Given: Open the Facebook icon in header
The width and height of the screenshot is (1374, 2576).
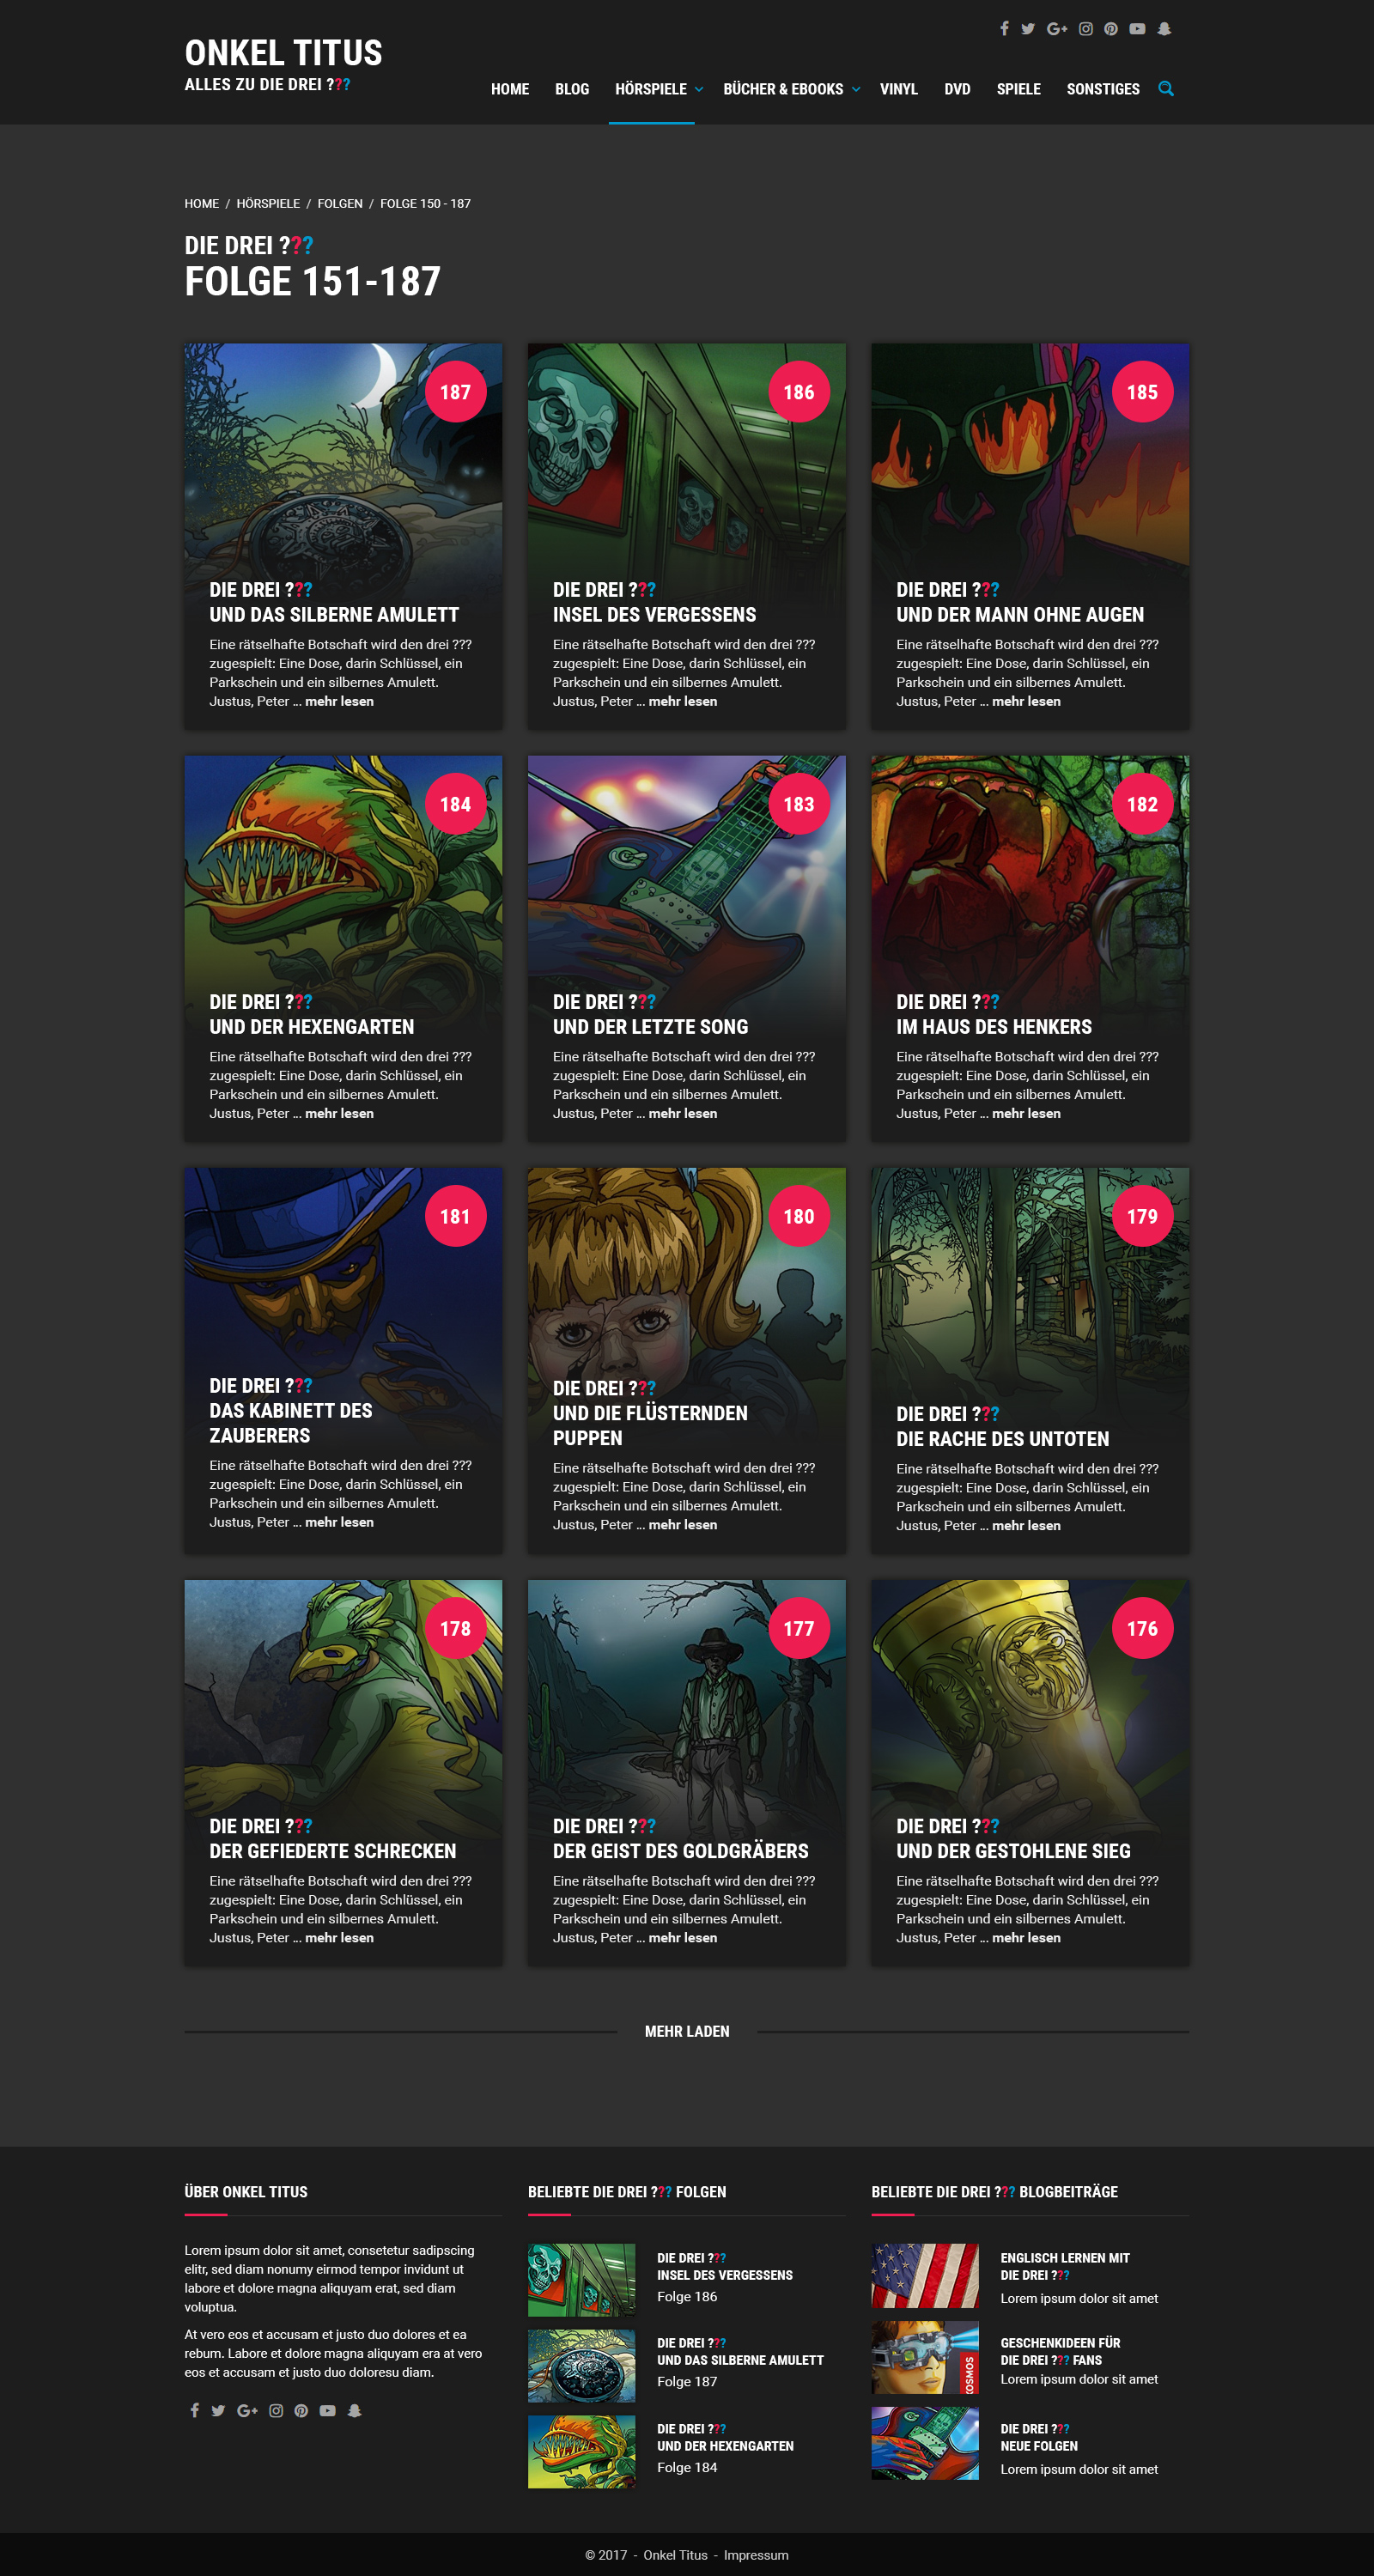Looking at the screenshot, I should [1004, 29].
